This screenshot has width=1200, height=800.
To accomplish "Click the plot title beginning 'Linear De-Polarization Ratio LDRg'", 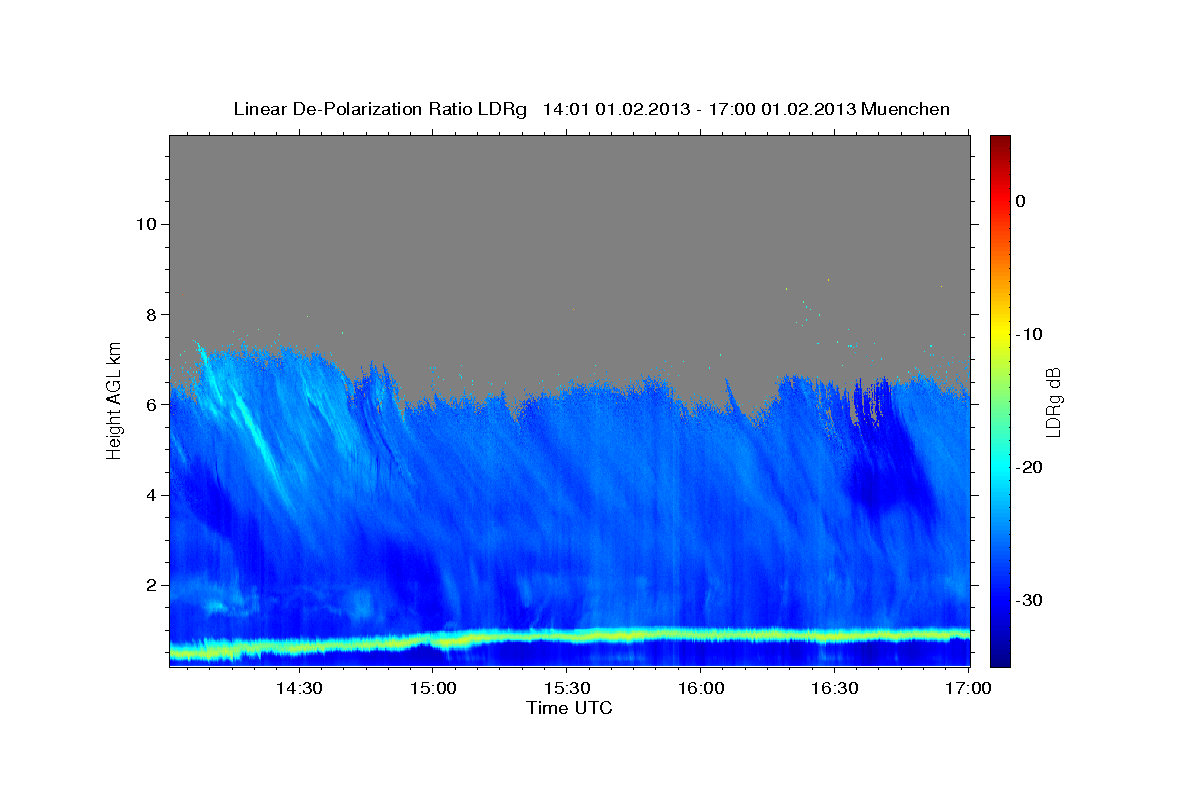I will [591, 109].
